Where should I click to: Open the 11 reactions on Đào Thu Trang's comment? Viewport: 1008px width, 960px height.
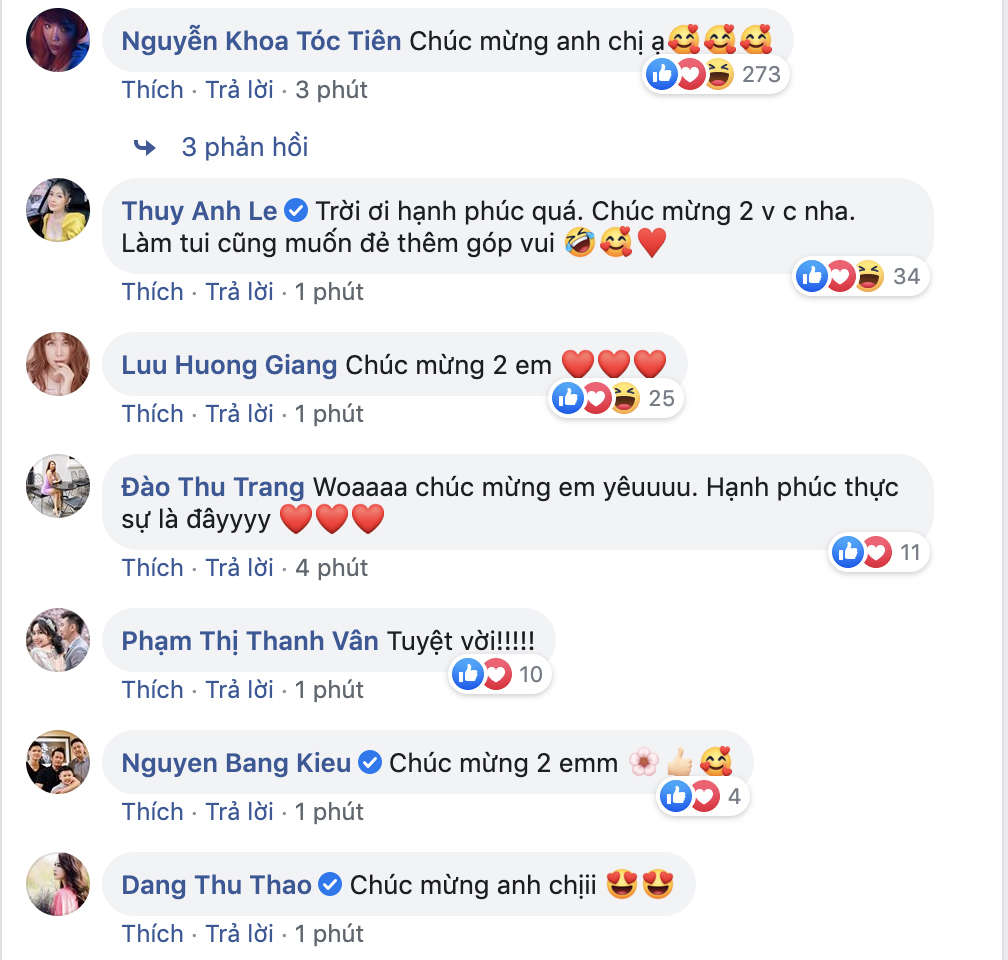click(x=879, y=552)
